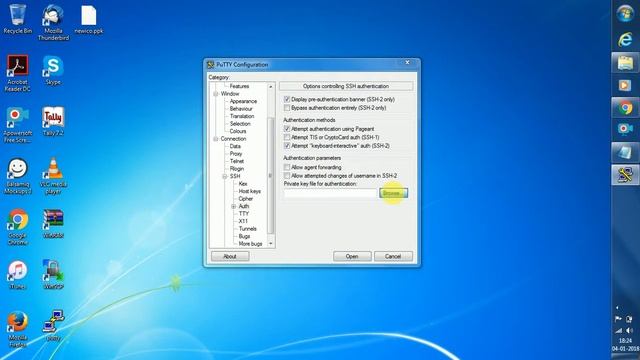
Task: Click the category tree scrollbar thumb
Action: coord(270,176)
